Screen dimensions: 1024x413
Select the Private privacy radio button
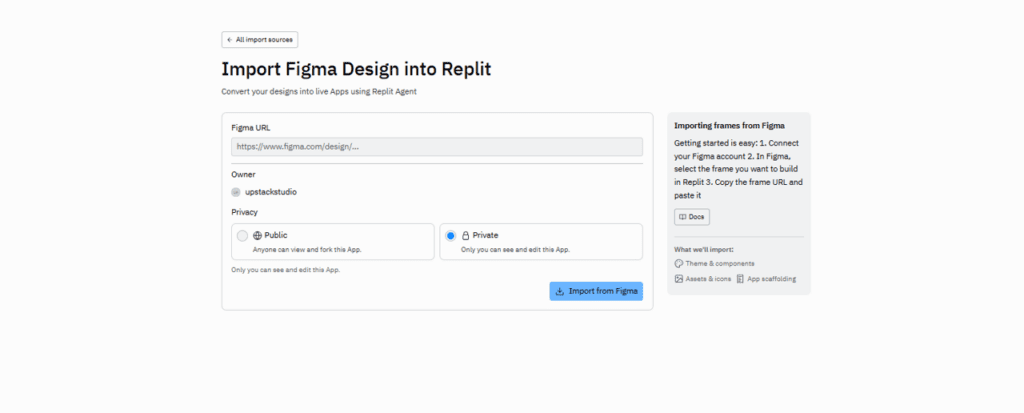point(450,236)
